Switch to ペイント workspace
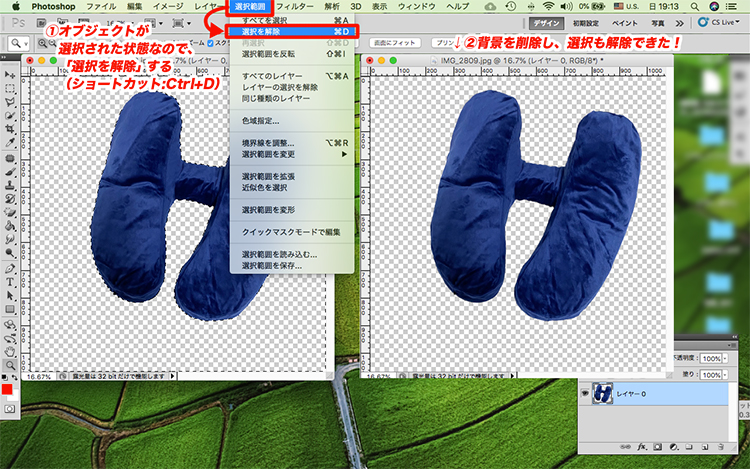 click(625, 23)
